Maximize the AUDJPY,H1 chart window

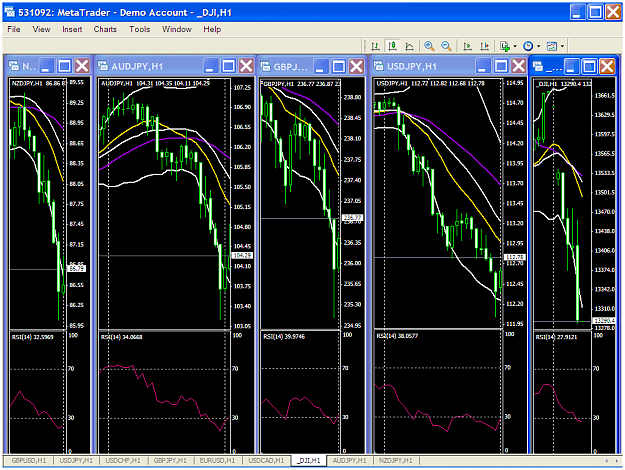point(228,66)
